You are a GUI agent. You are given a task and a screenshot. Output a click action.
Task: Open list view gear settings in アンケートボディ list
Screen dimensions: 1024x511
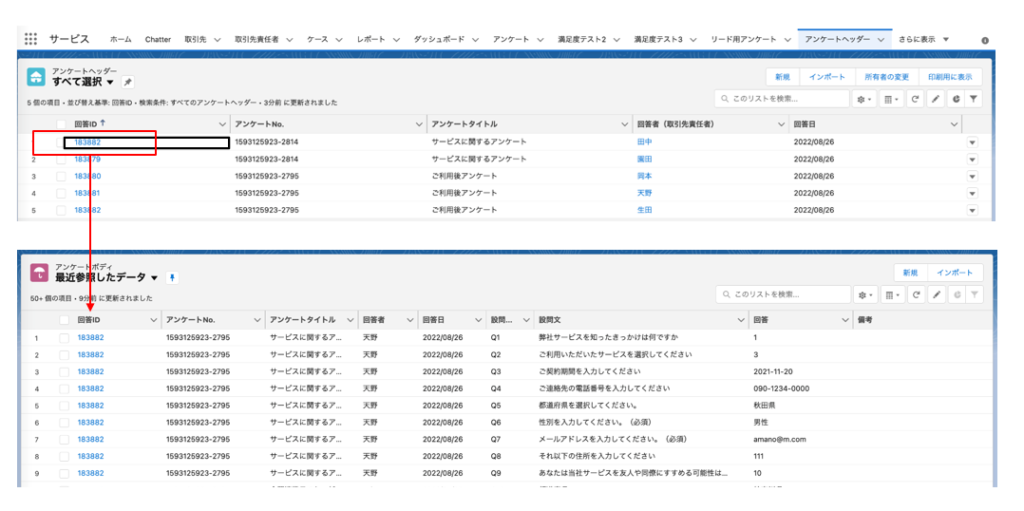(x=865, y=295)
